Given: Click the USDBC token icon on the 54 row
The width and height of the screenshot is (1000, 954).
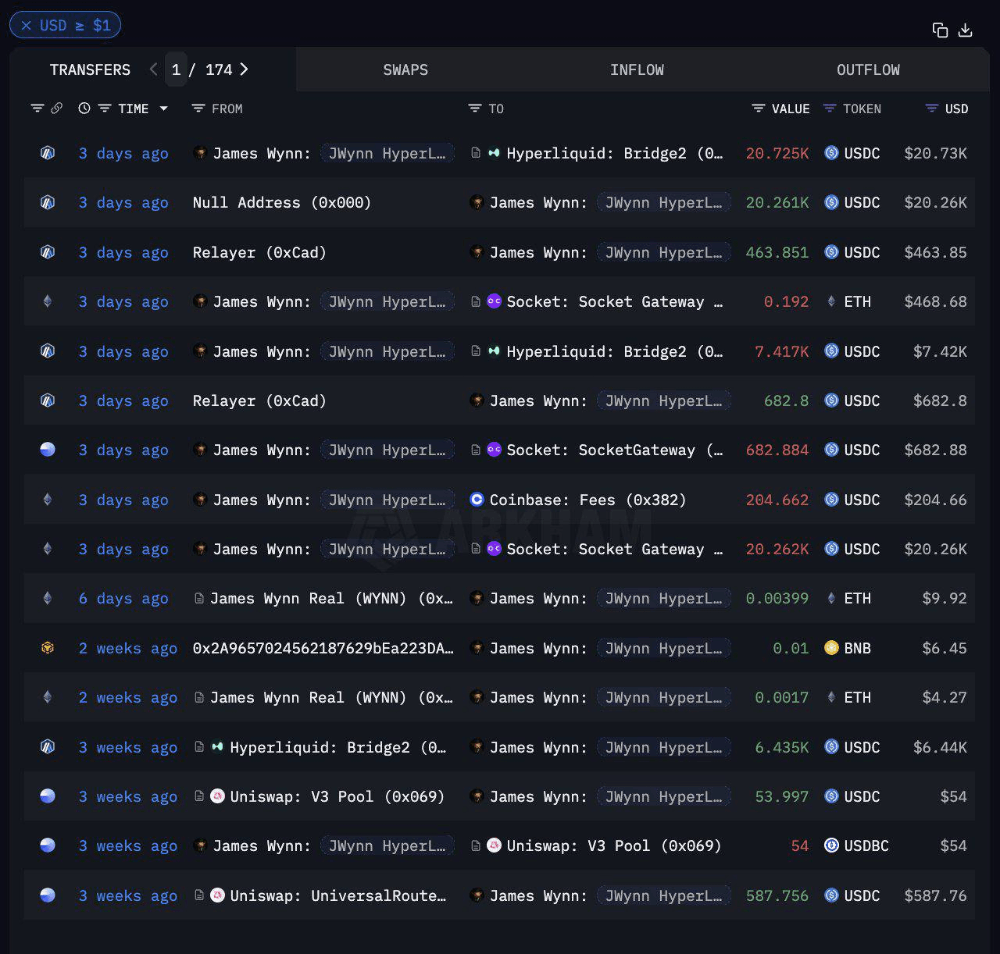Looking at the screenshot, I should [831, 846].
